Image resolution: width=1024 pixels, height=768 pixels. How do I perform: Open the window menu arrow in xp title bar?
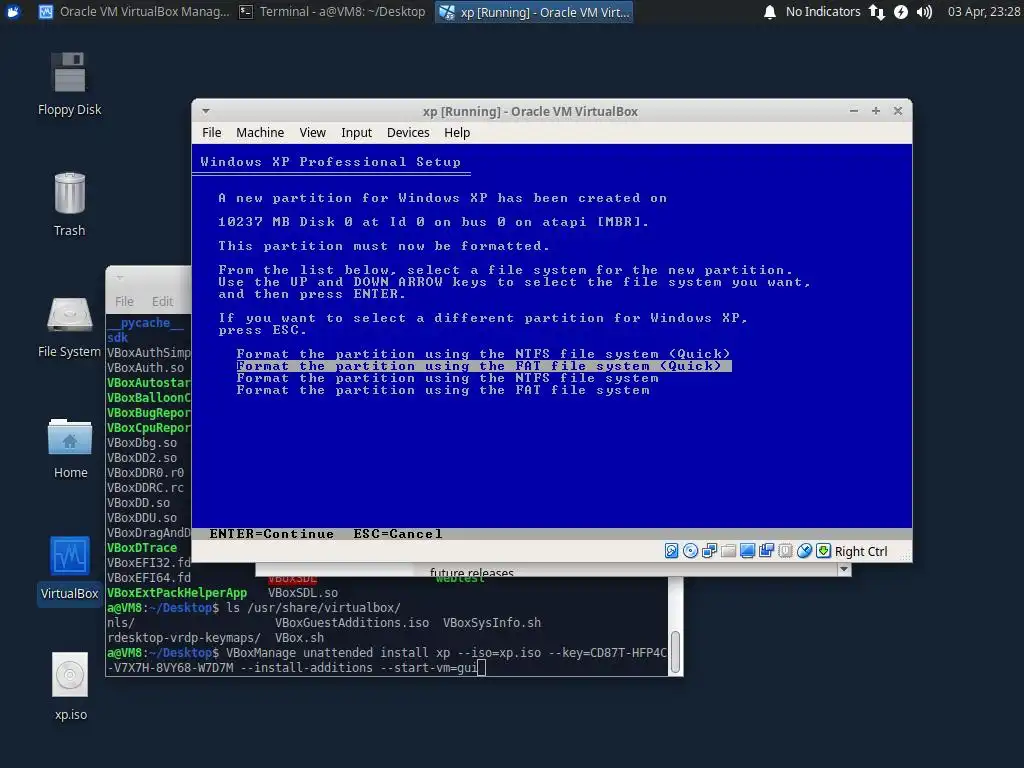[x=206, y=111]
